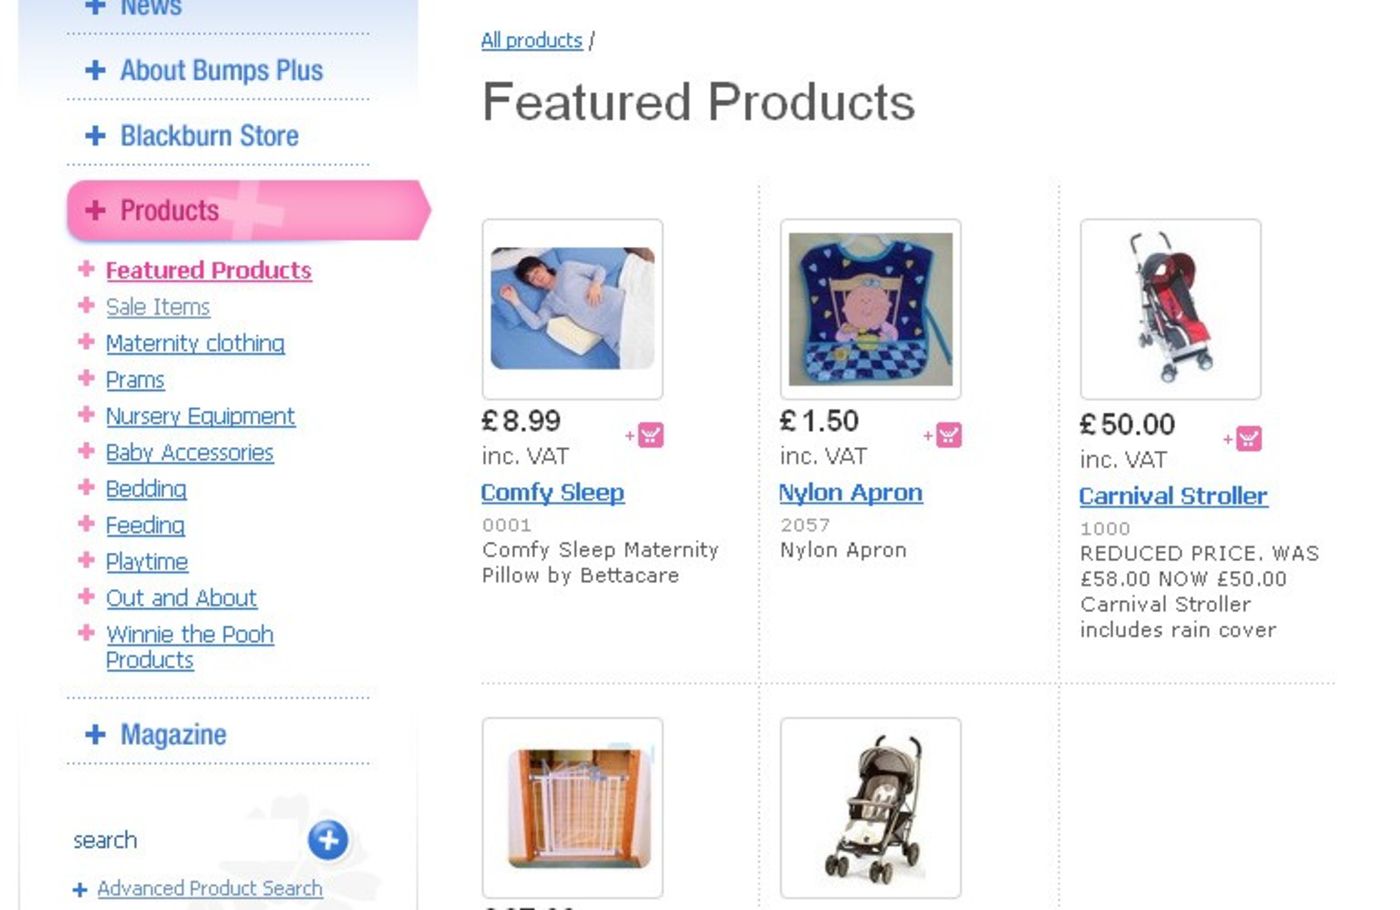Open the Comfy Sleep product link
Screen dimensions: 1400x910
pos(552,493)
